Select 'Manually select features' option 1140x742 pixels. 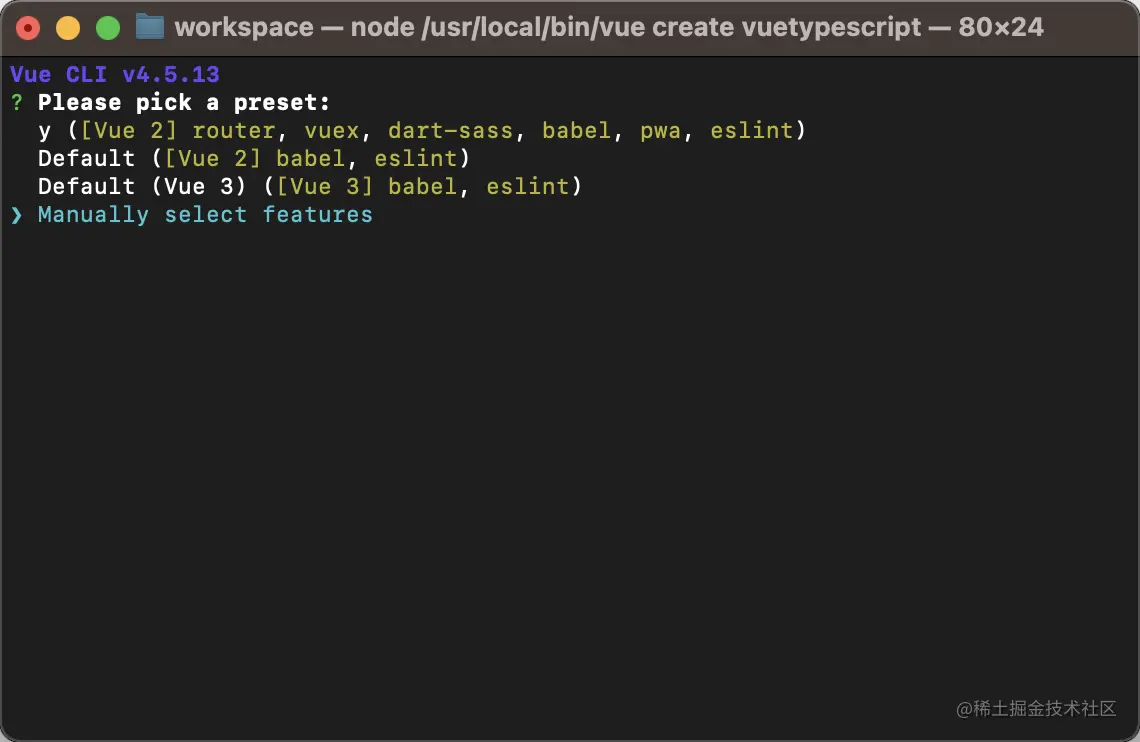205,215
